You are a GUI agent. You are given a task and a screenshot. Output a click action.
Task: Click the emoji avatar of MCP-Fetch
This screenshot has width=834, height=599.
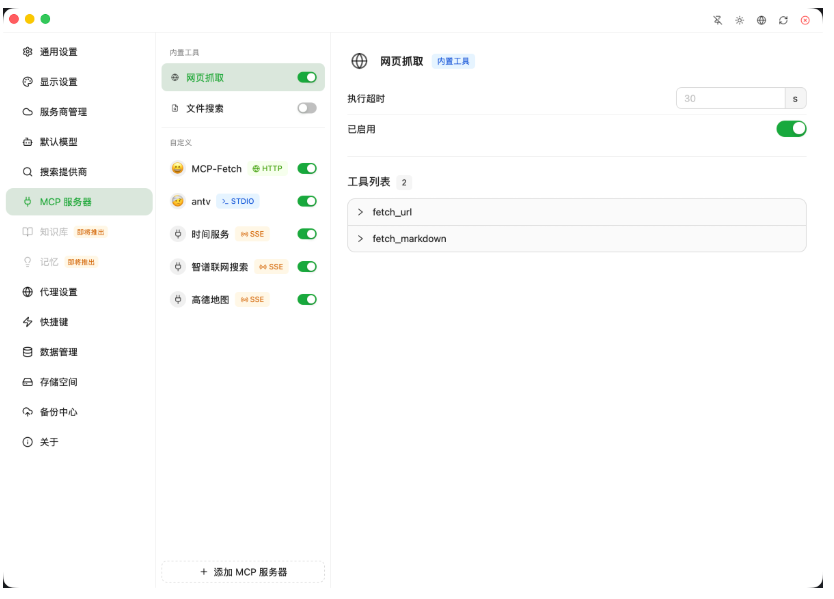pos(178,169)
